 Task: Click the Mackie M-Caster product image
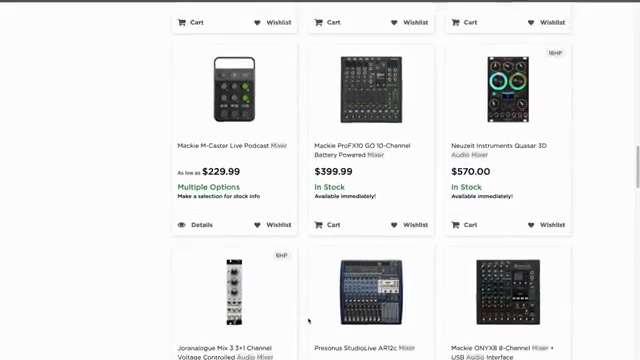pos(234,89)
